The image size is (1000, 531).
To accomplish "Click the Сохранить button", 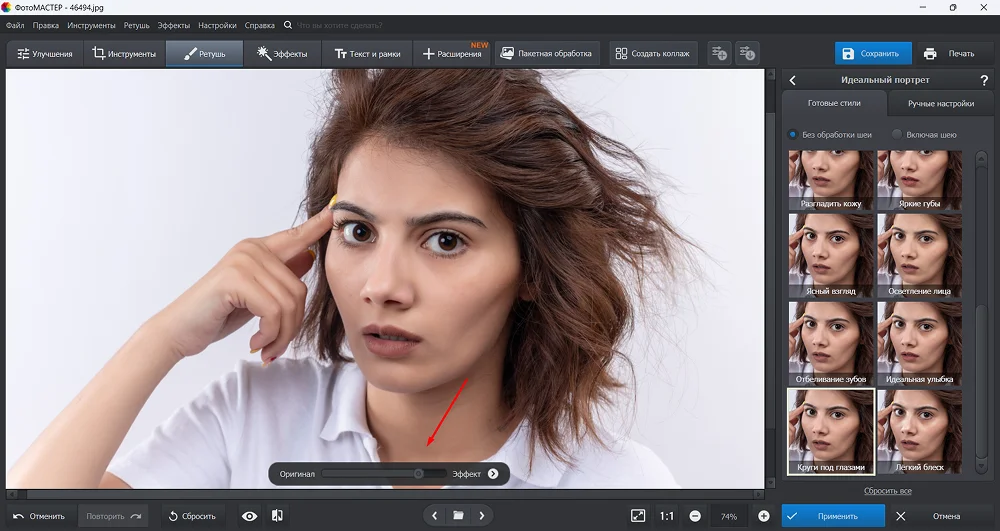I will (x=873, y=54).
